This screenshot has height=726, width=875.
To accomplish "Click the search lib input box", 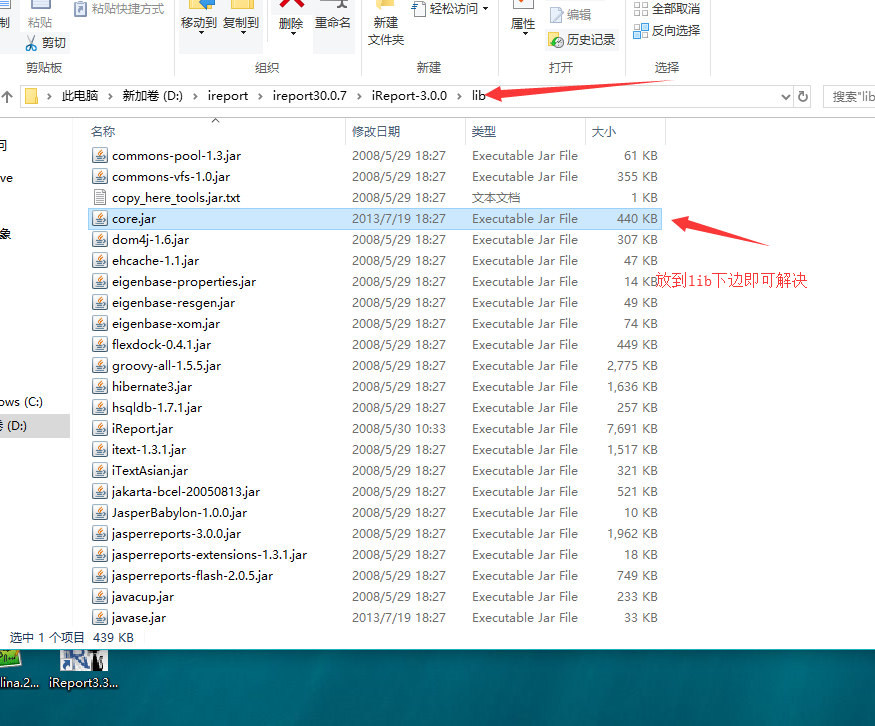I will point(849,97).
